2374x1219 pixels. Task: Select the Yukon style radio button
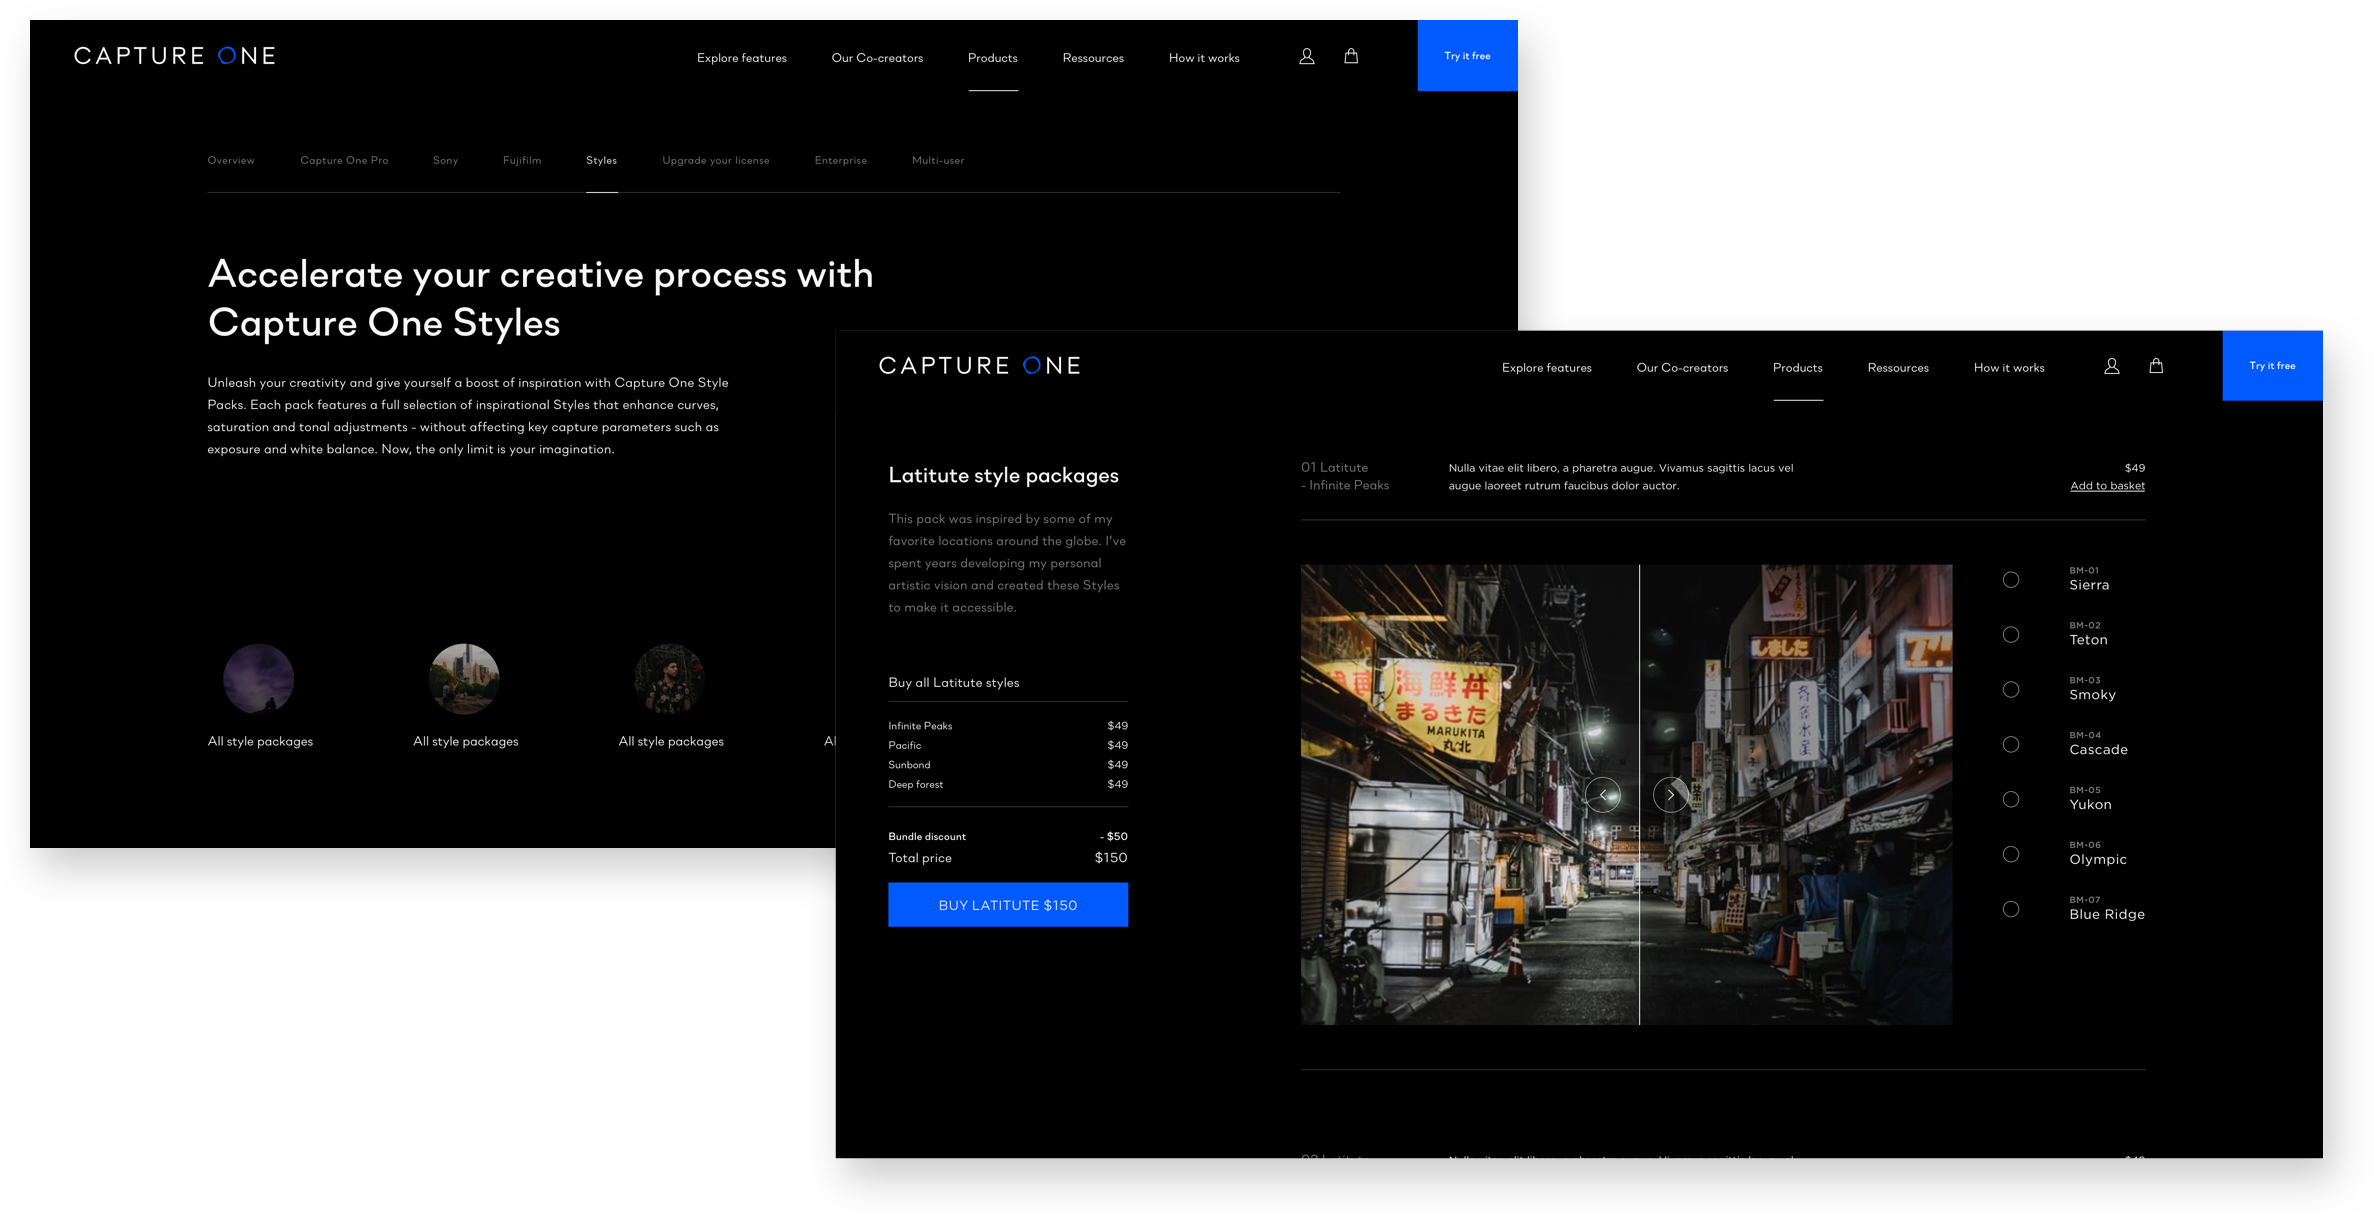point(2011,800)
